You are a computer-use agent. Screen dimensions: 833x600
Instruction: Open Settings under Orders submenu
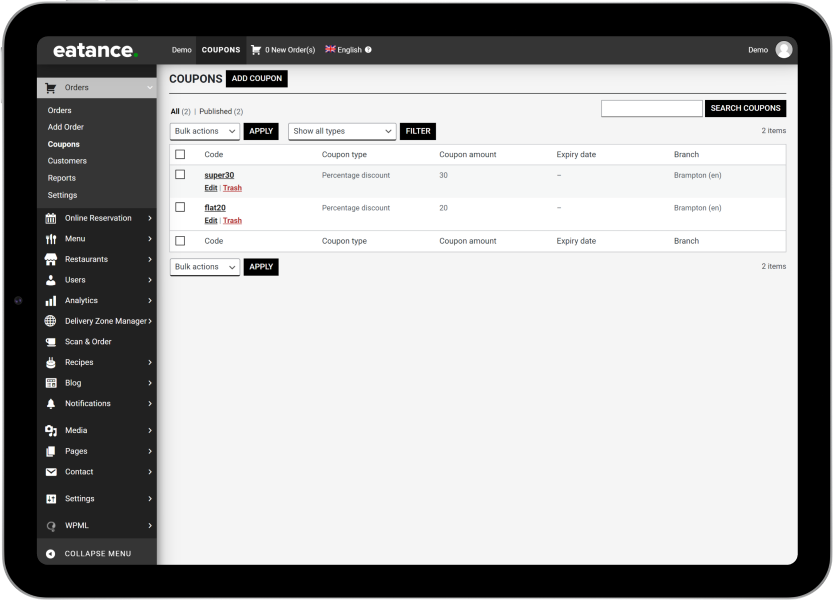(x=62, y=196)
